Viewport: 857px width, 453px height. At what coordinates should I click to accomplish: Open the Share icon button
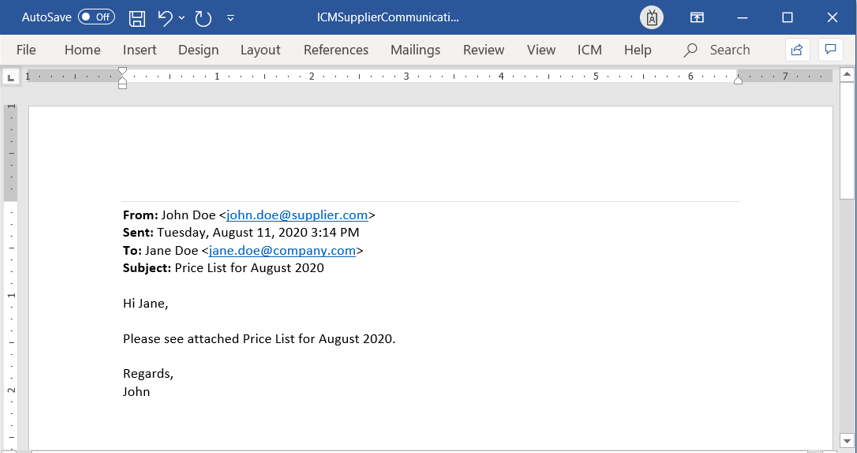797,50
